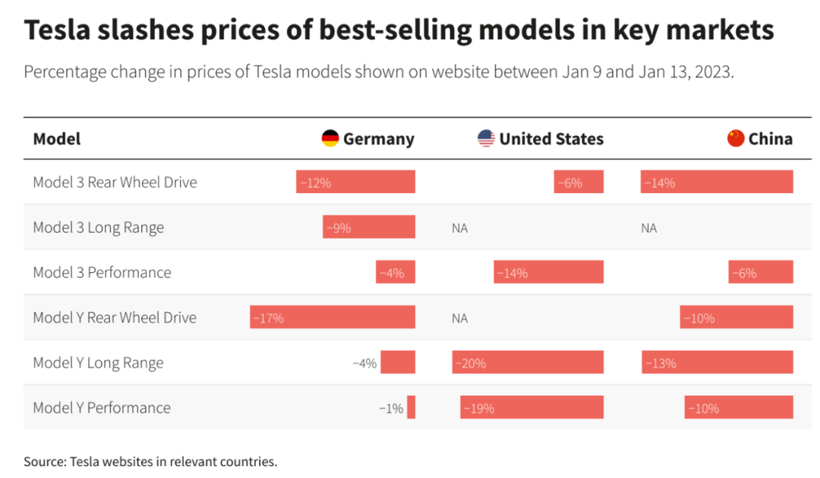Click the United States flag icon
The width and height of the screenshot is (820, 478).
click(x=486, y=138)
